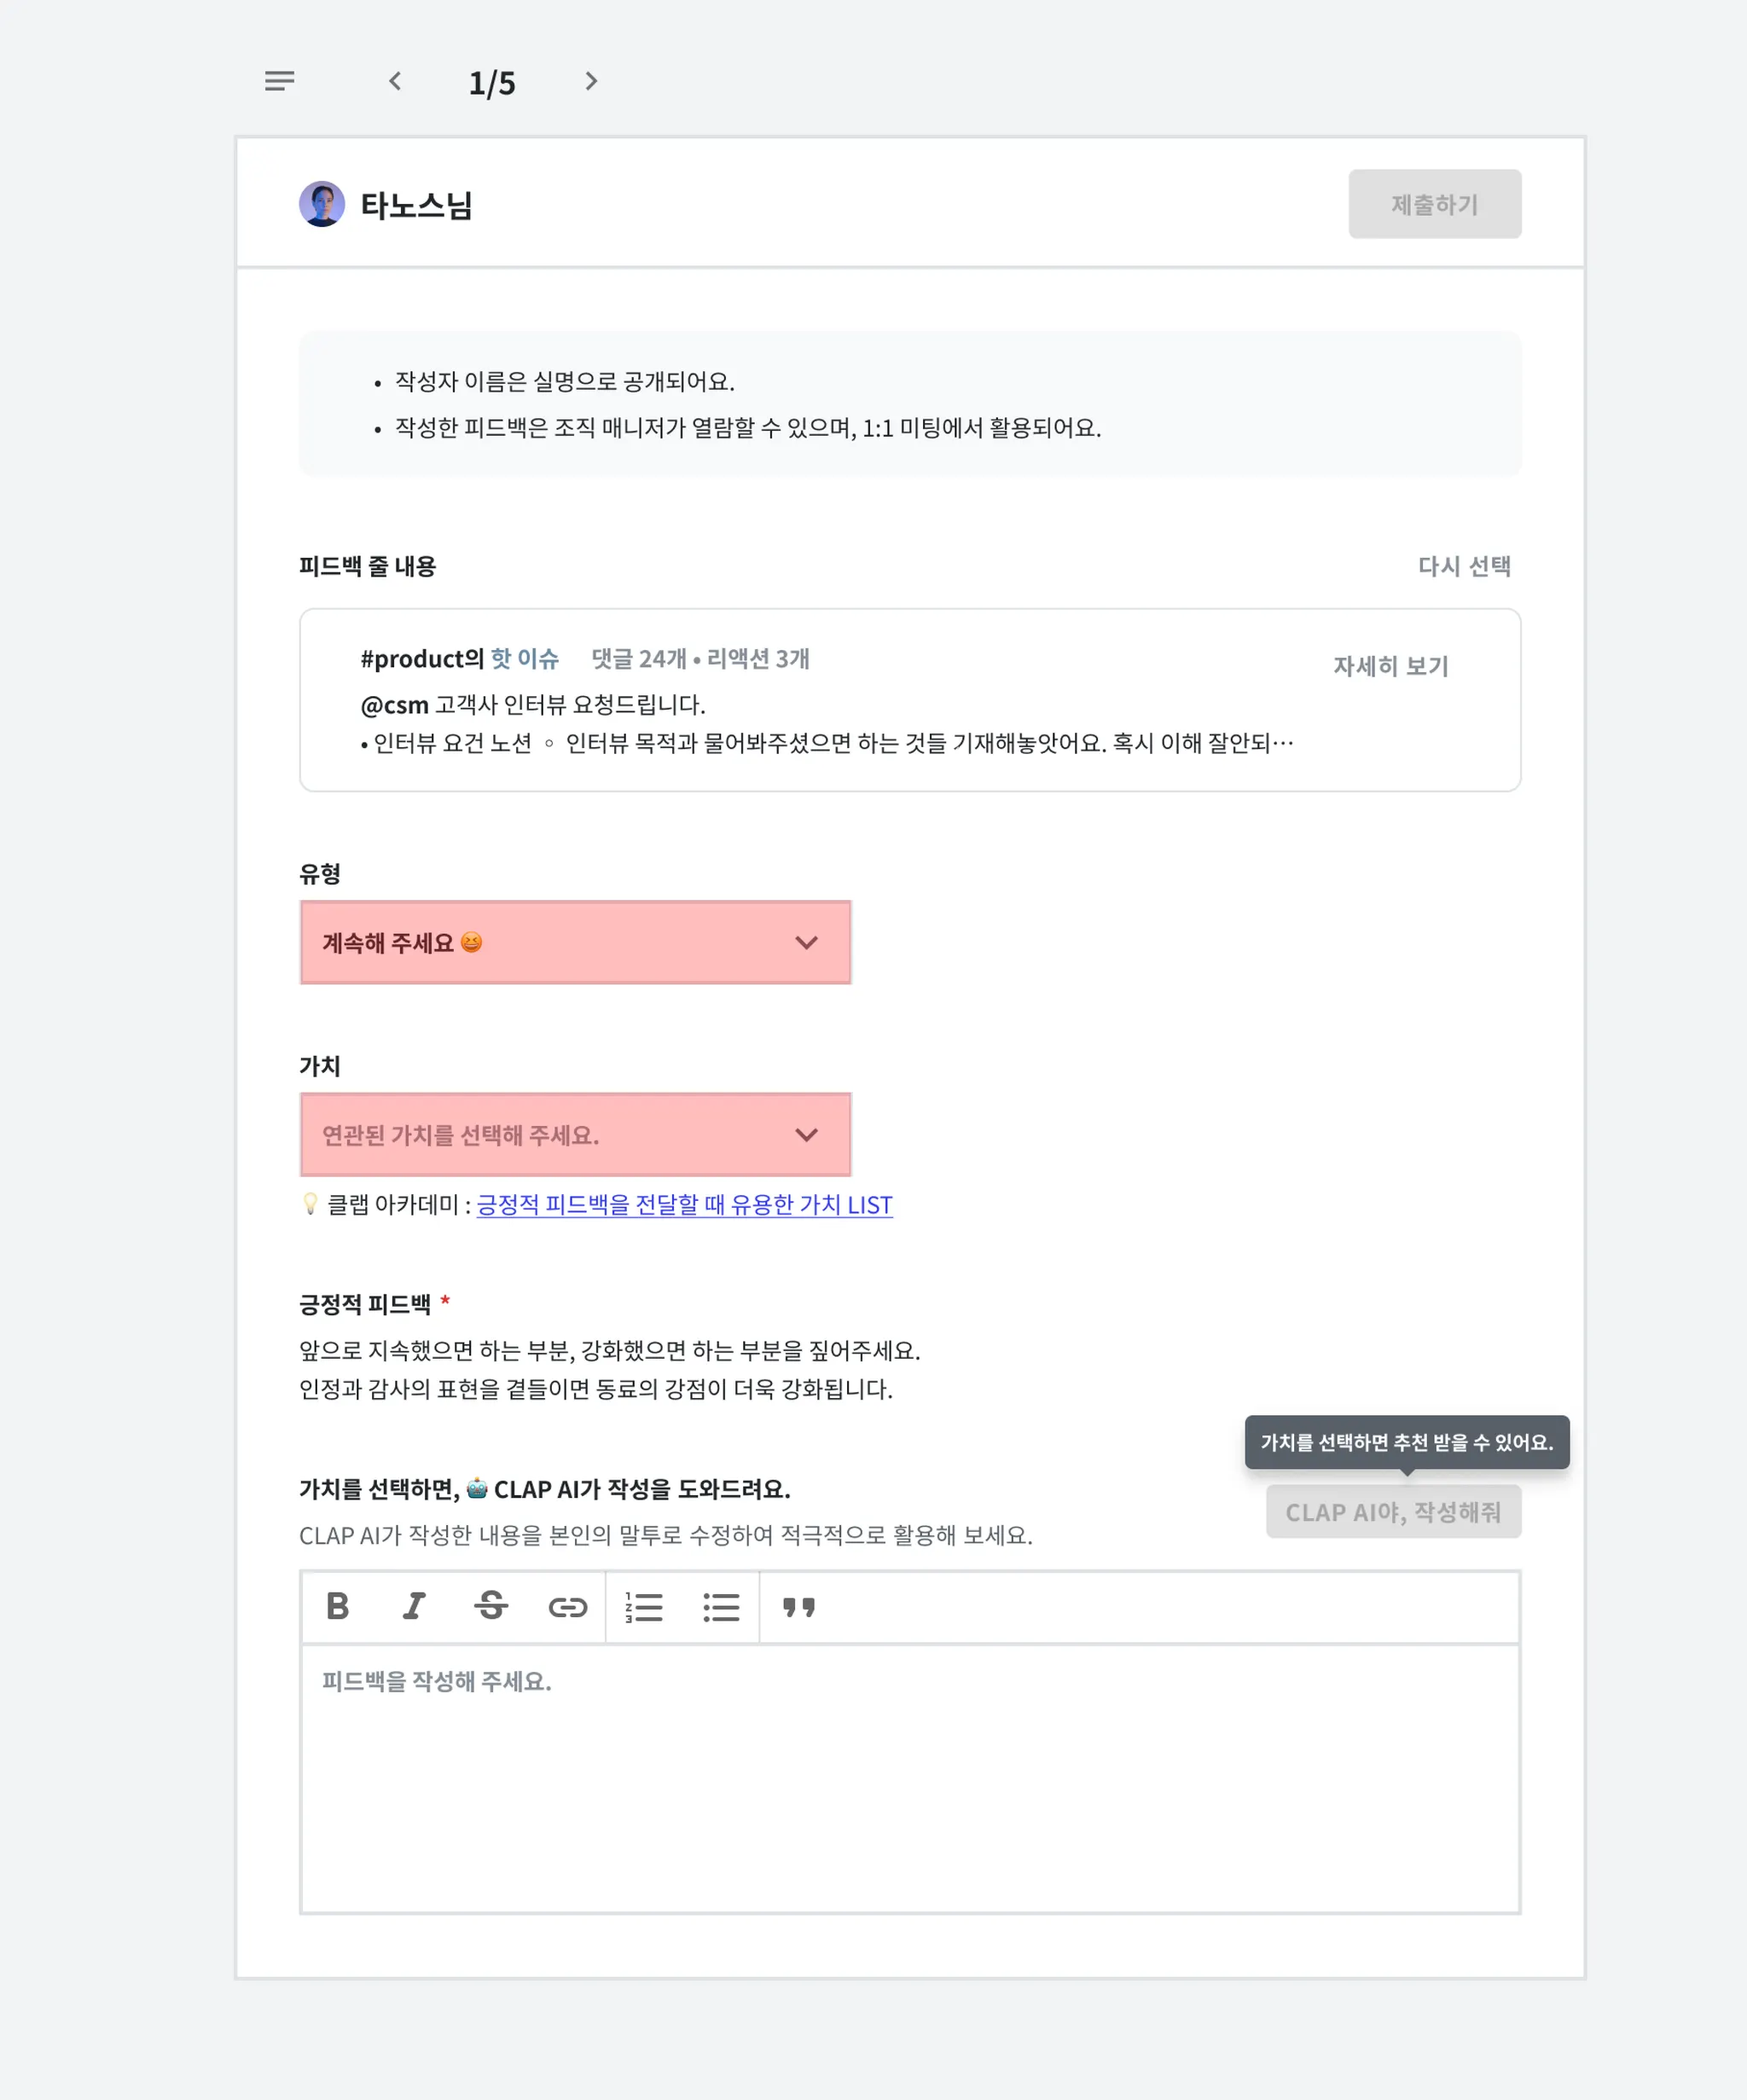Go to next feedback page arrow
The image size is (1747, 2100).
(591, 81)
